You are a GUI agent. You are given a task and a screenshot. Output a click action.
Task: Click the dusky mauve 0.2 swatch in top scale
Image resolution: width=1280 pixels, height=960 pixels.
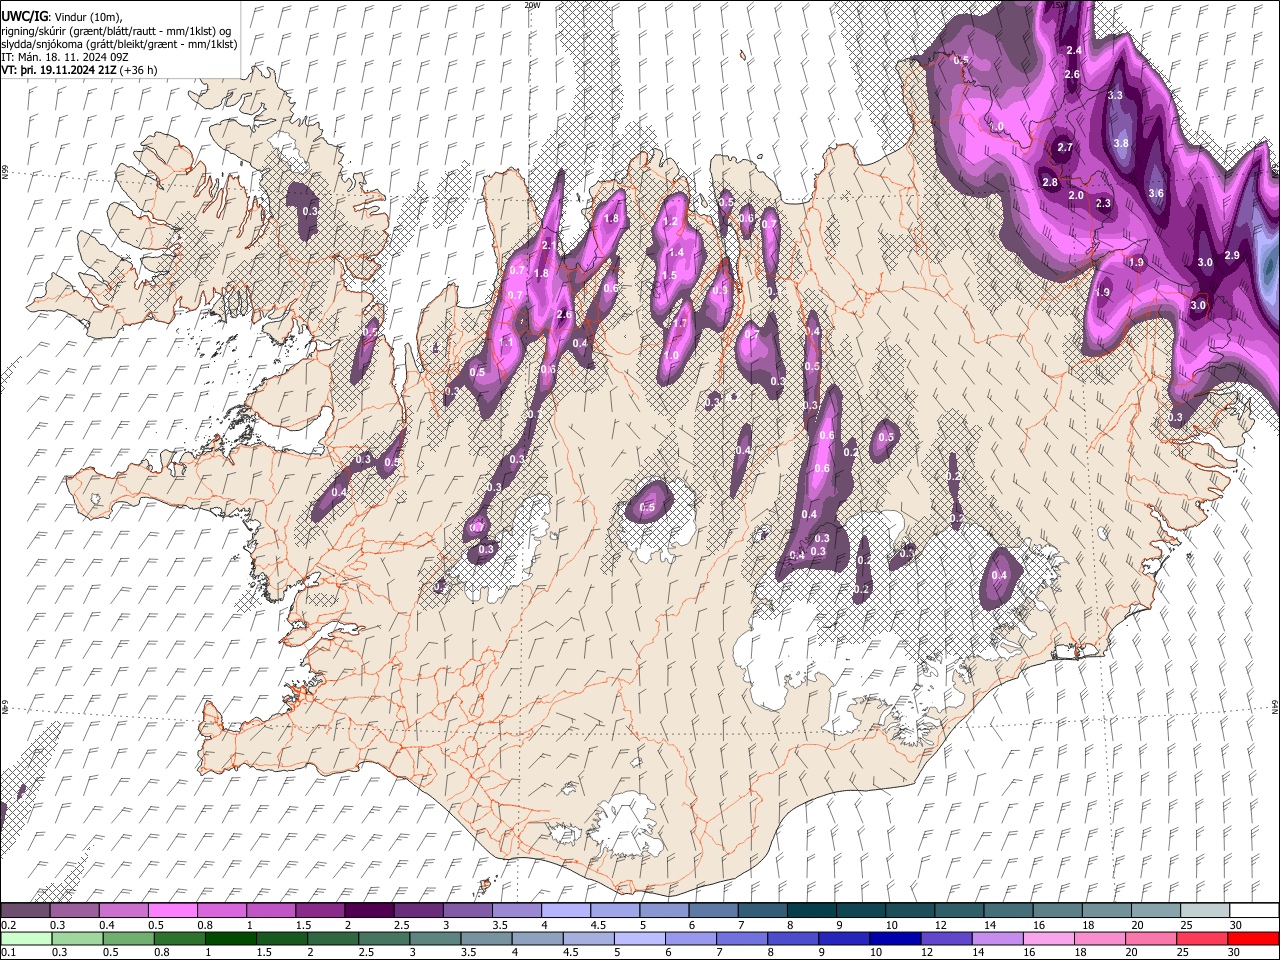[x=25, y=911]
